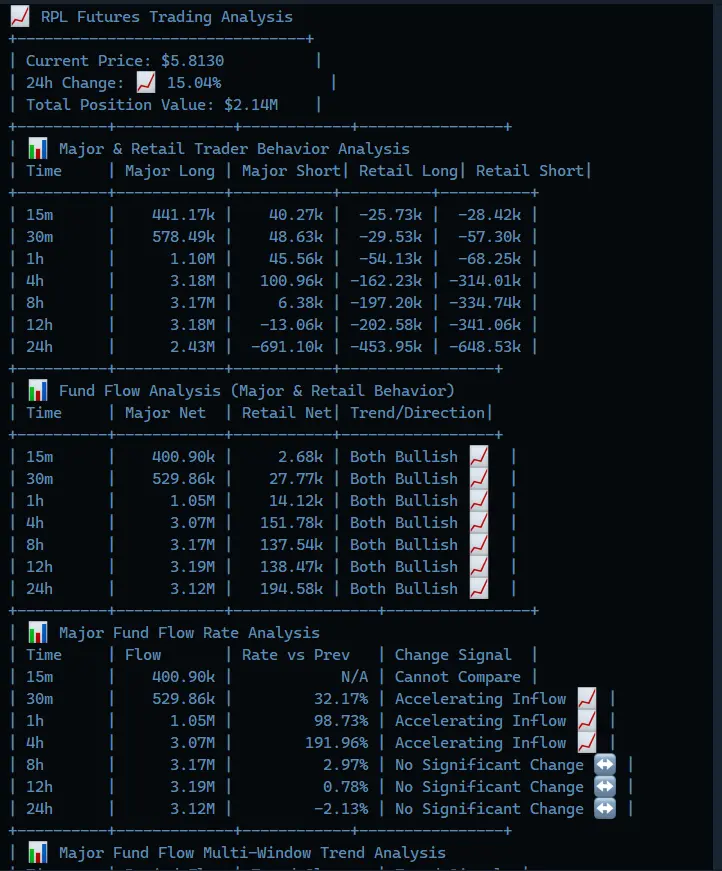Image resolution: width=722 pixels, height=871 pixels.
Task: Select -25.73k Retail Long value for 15m
Action: pos(390,215)
